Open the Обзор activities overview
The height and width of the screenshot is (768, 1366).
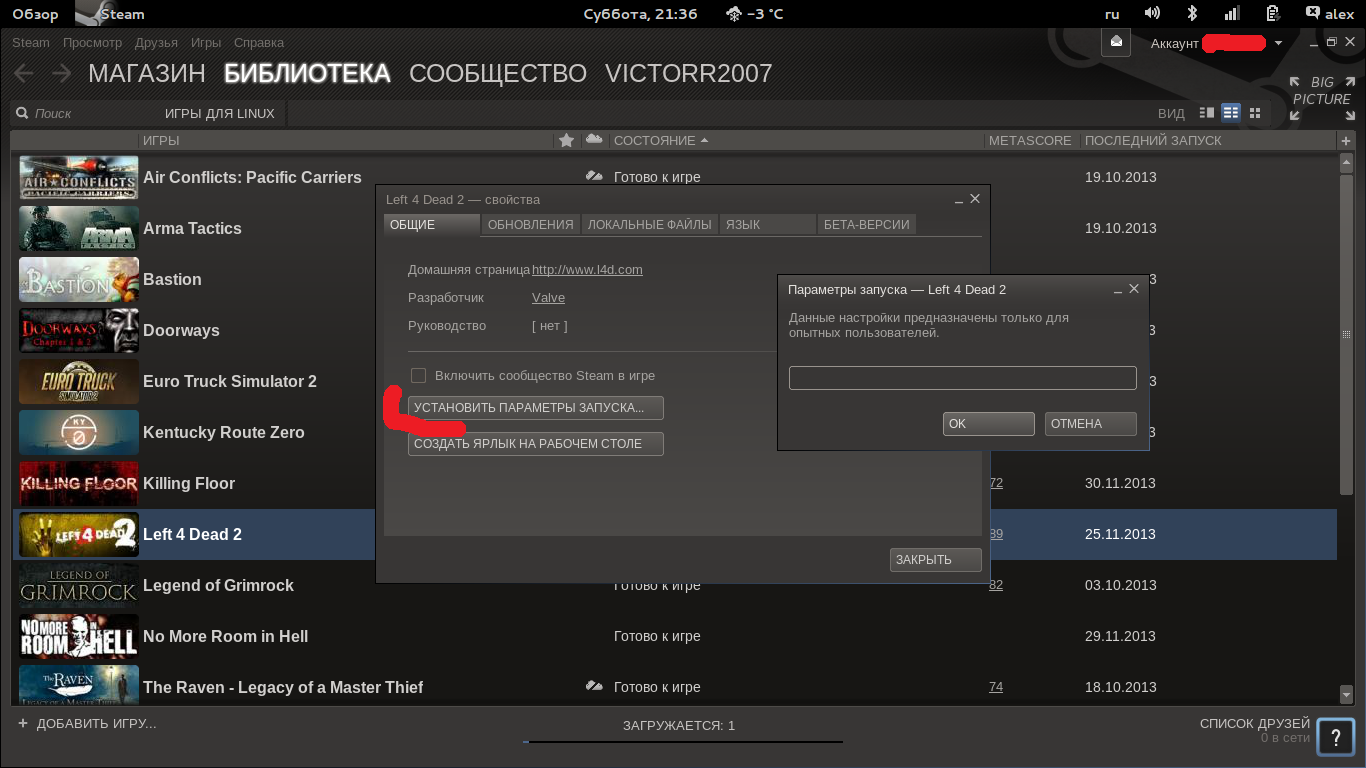35,14
